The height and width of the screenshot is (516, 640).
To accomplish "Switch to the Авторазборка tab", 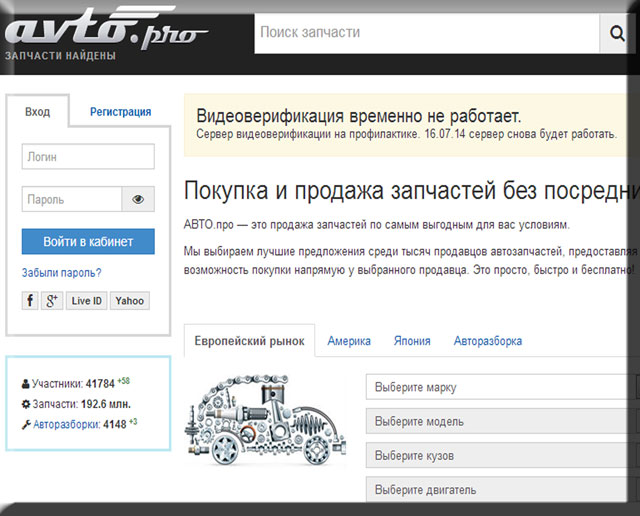I will point(487,341).
